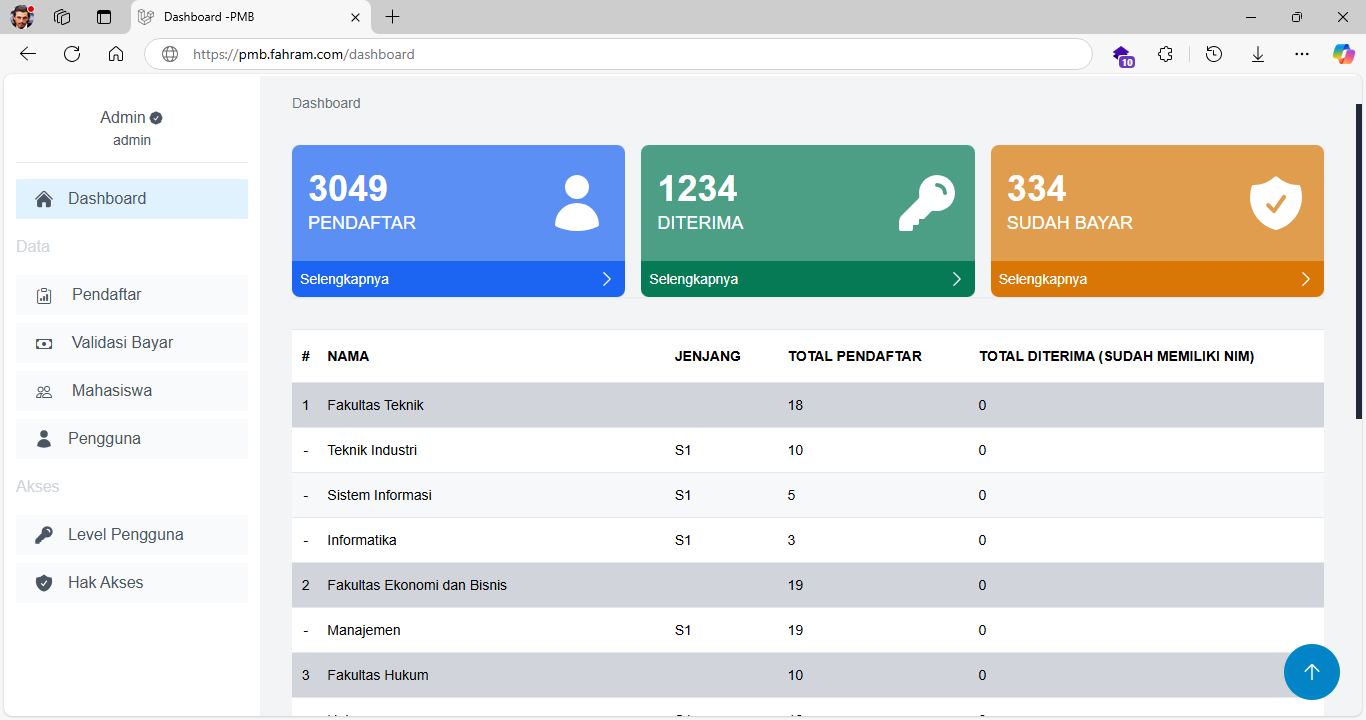Expand Selengkapnya arrow on Pendaftar card
Image resolution: width=1366 pixels, height=720 pixels.
tap(606, 279)
